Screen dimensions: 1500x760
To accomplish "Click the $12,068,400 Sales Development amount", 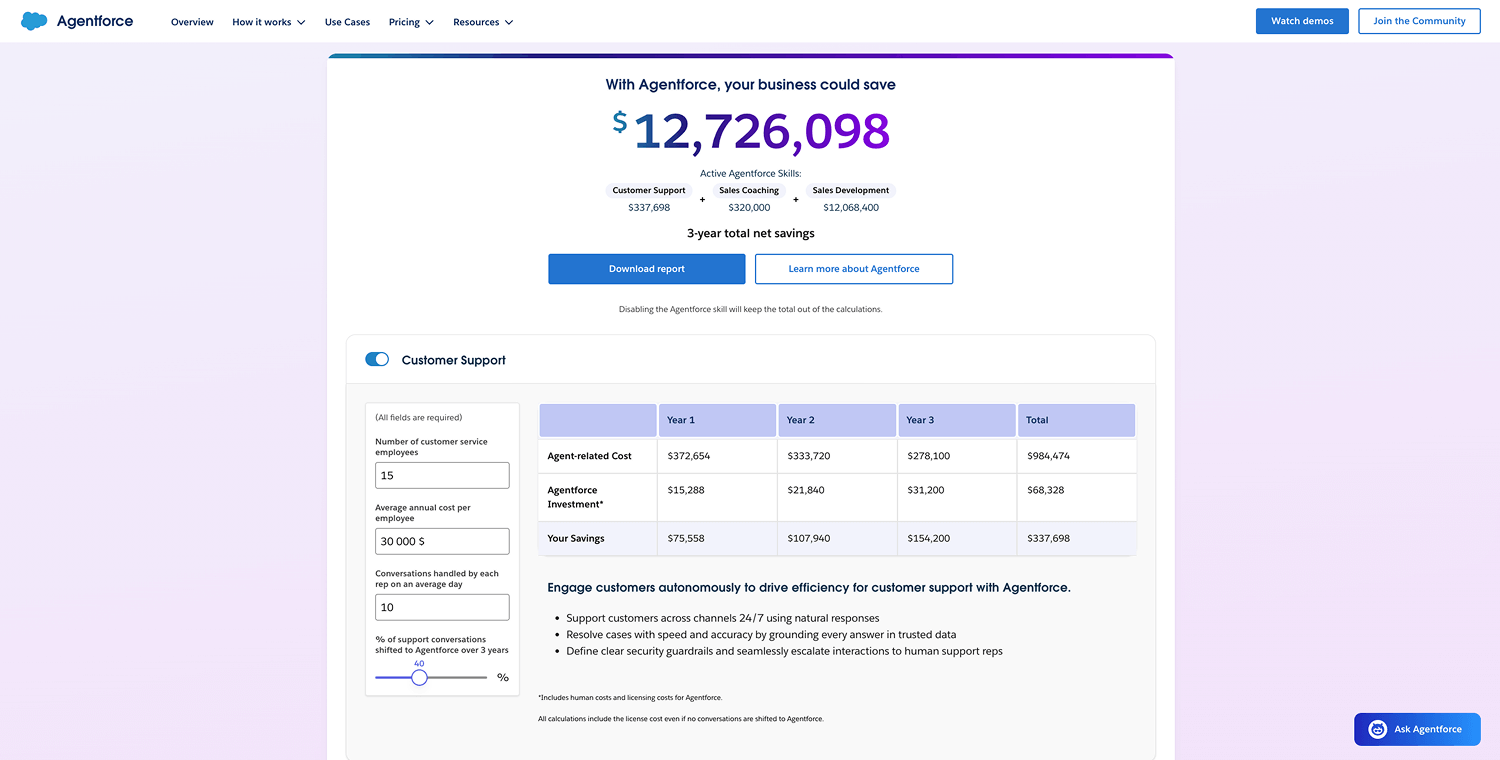I will click(x=851, y=208).
